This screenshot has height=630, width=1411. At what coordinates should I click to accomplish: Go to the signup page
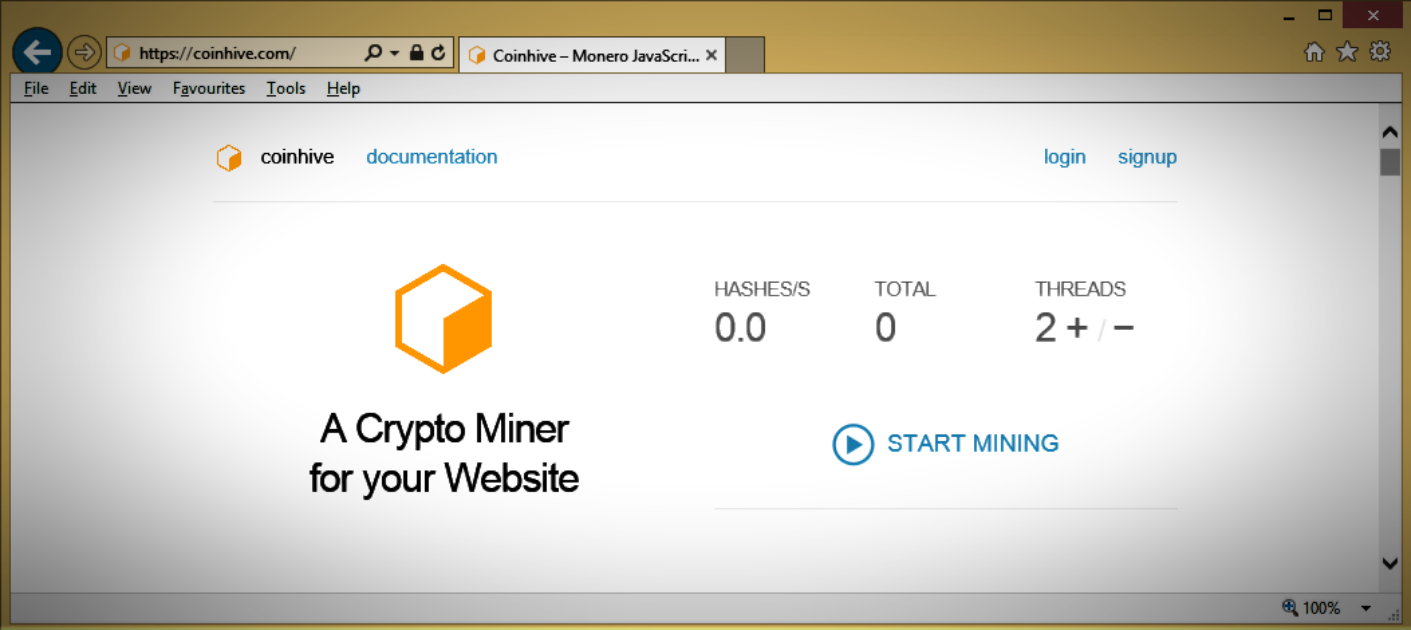1147,158
